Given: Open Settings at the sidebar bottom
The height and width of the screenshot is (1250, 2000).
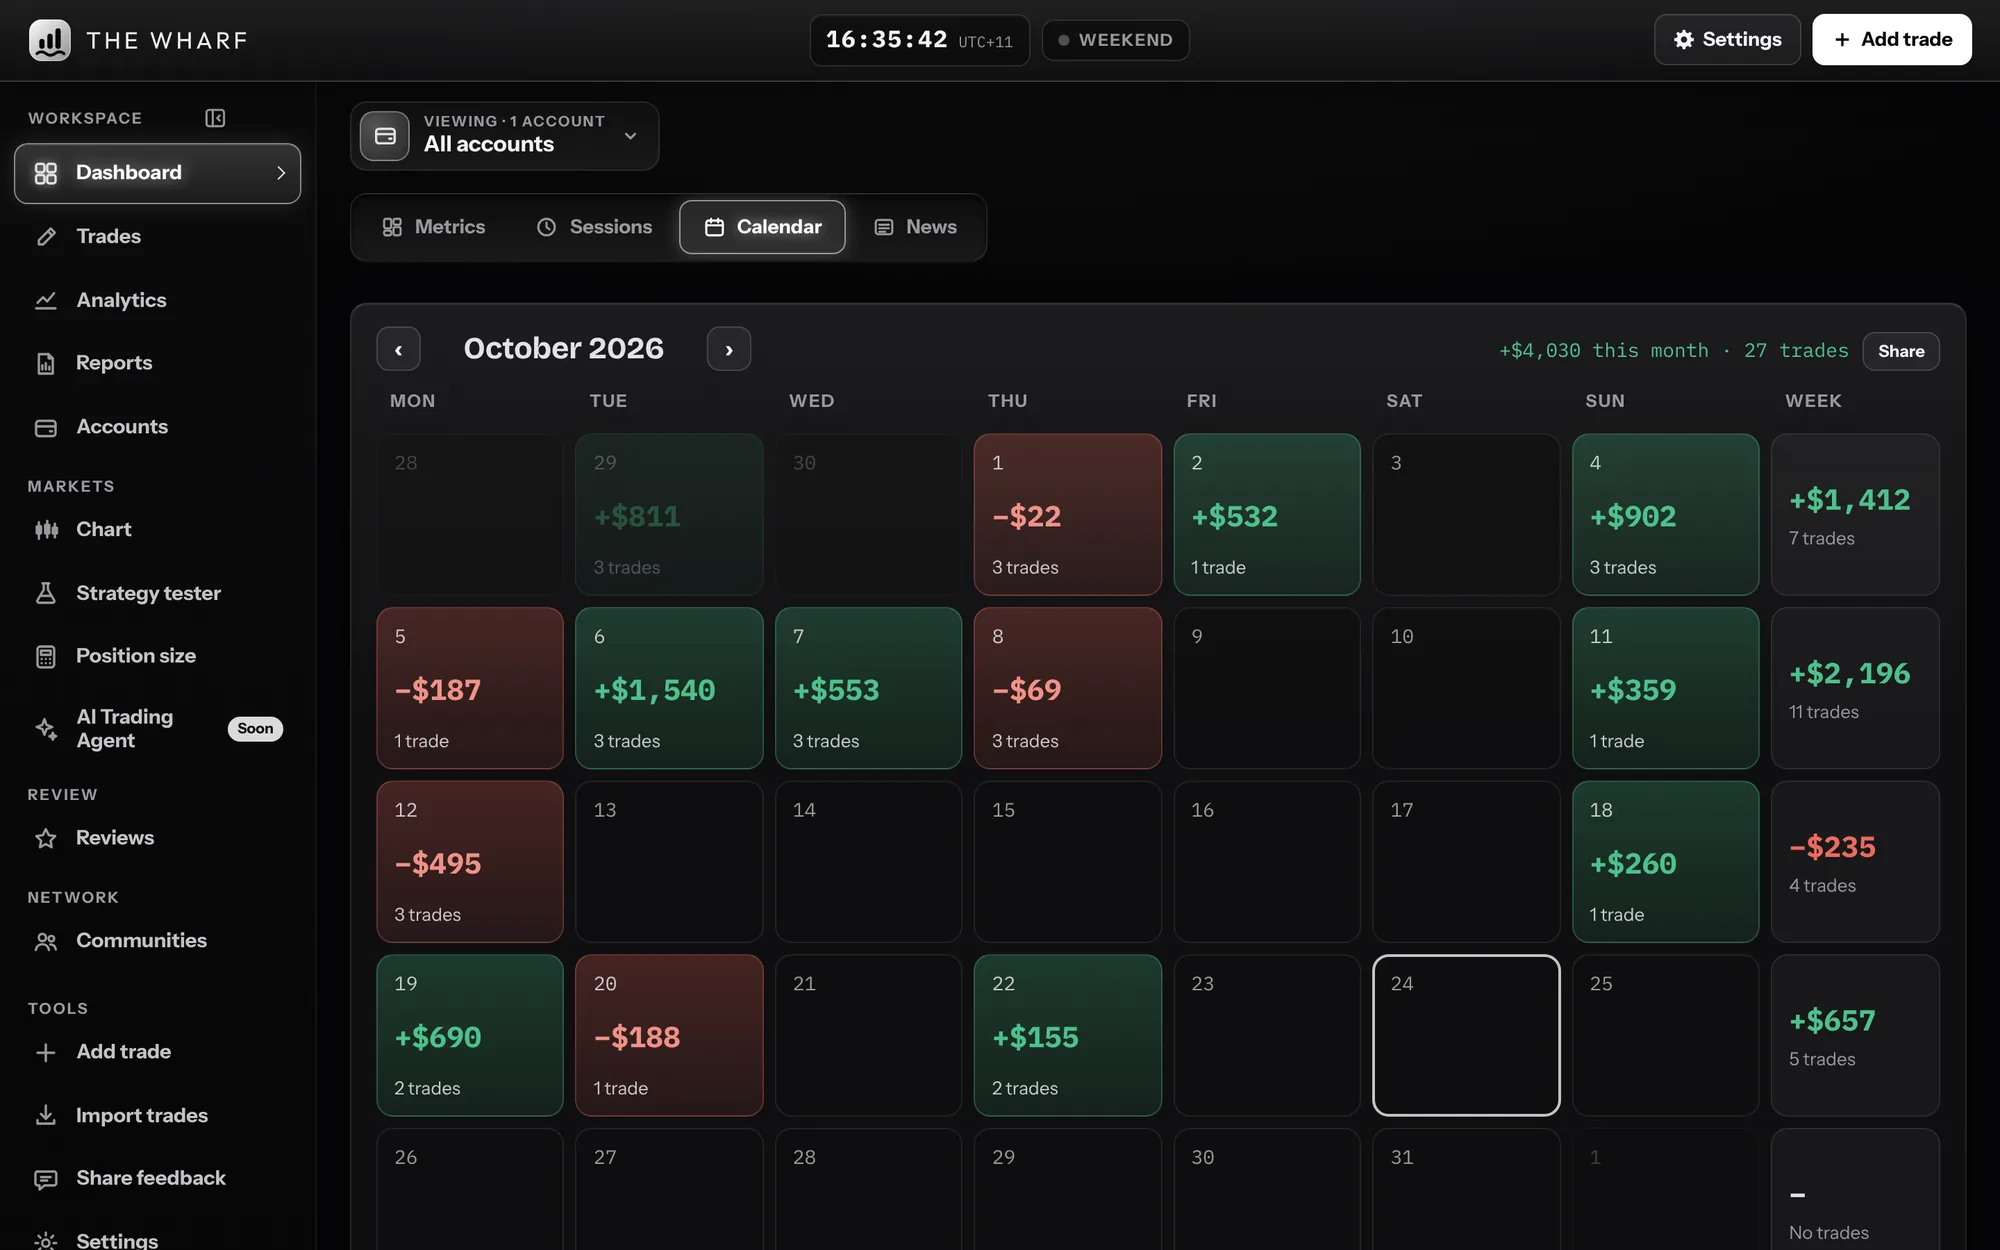Looking at the screenshot, I should [x=116, y=1240].
